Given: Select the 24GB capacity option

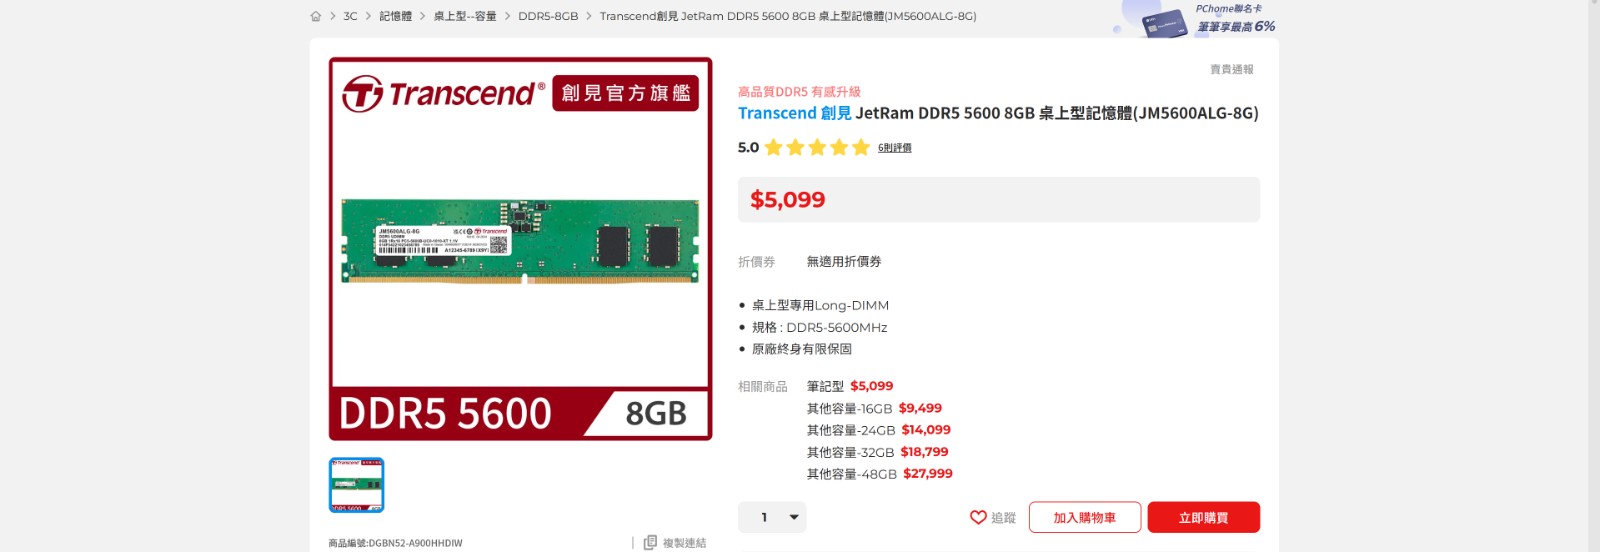Looking at the screenshot, I should click(x=879, y=430).
